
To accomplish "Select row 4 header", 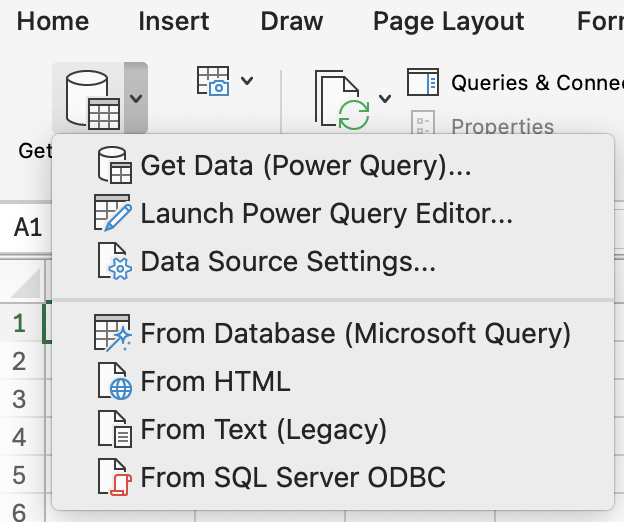I will point(21,437).
